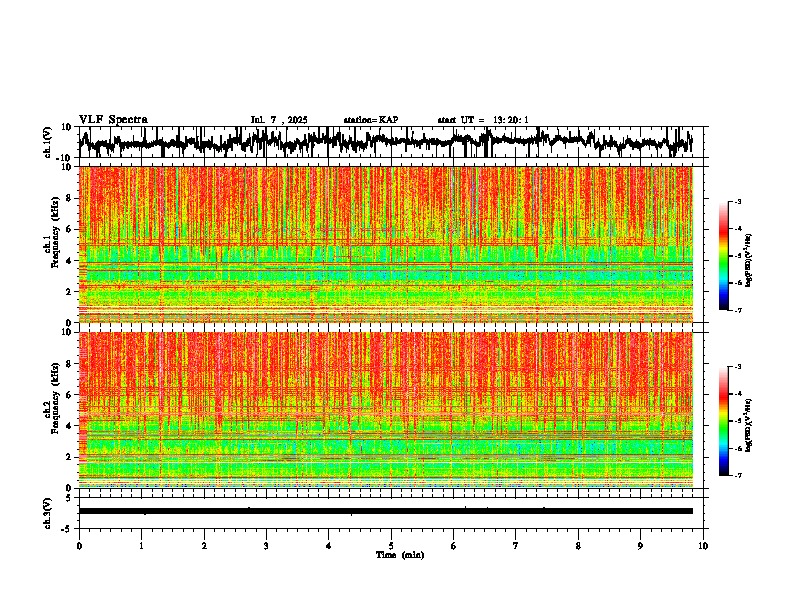Click the "ch.3(V)" axis label
This screenshot has height=612, width=792.
point(48,513)
